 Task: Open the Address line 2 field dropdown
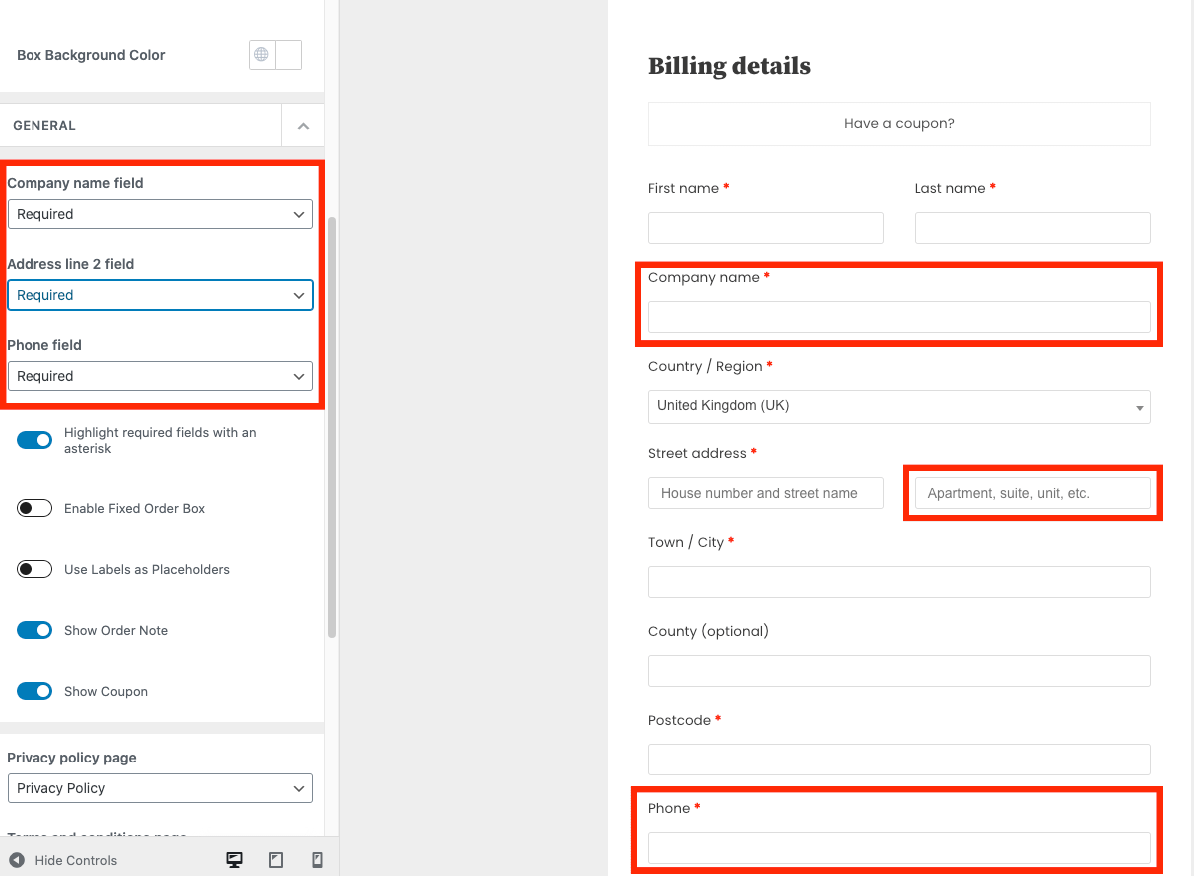[160, 295]
